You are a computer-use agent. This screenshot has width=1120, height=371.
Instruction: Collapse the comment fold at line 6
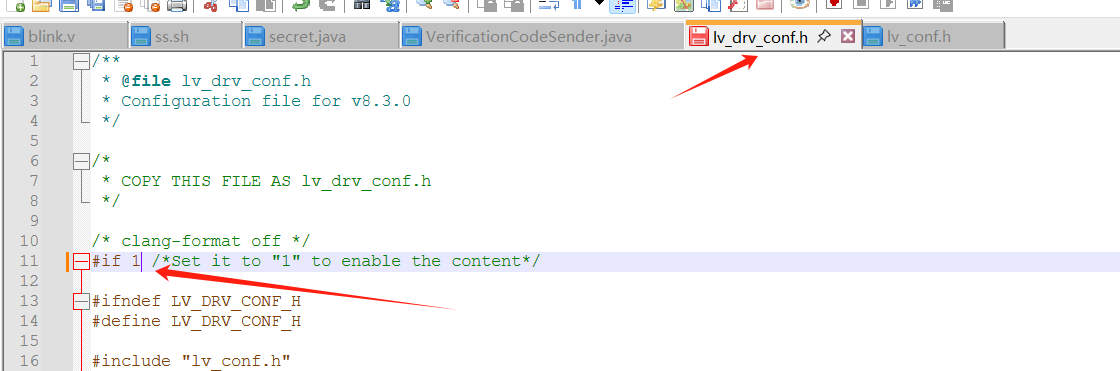81,162
